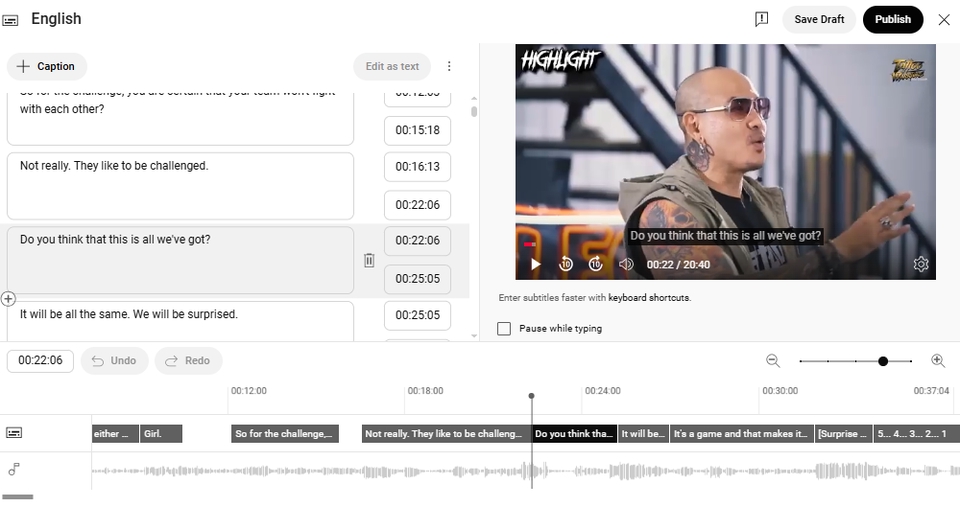Click the playhead marker on the timeline

click(531, 396)
